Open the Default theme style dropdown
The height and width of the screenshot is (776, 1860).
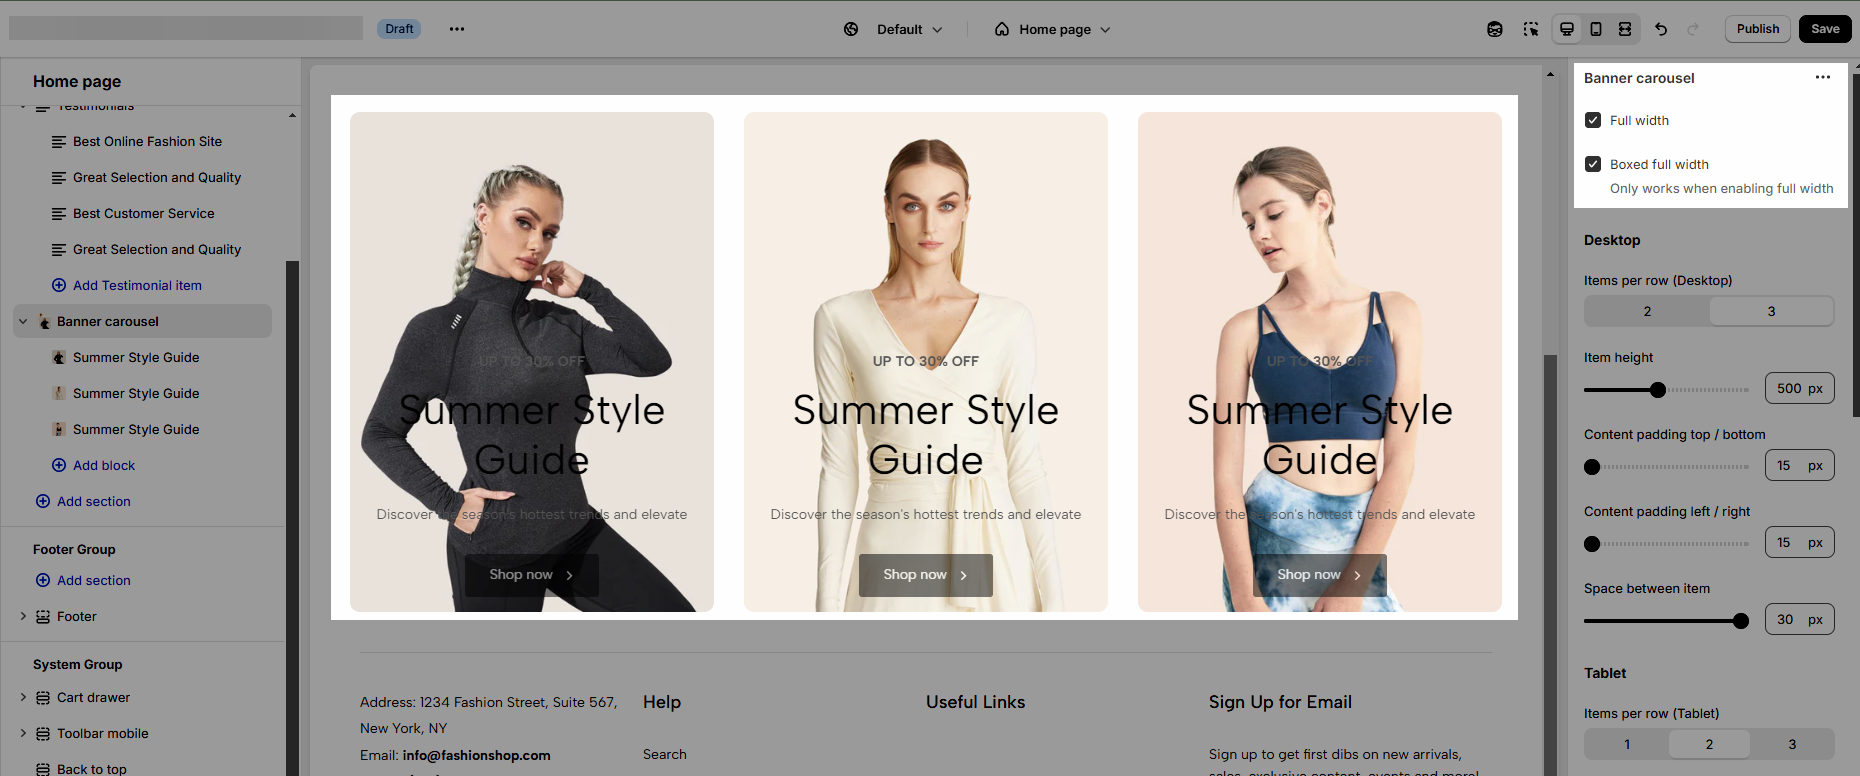coord(909,29)
